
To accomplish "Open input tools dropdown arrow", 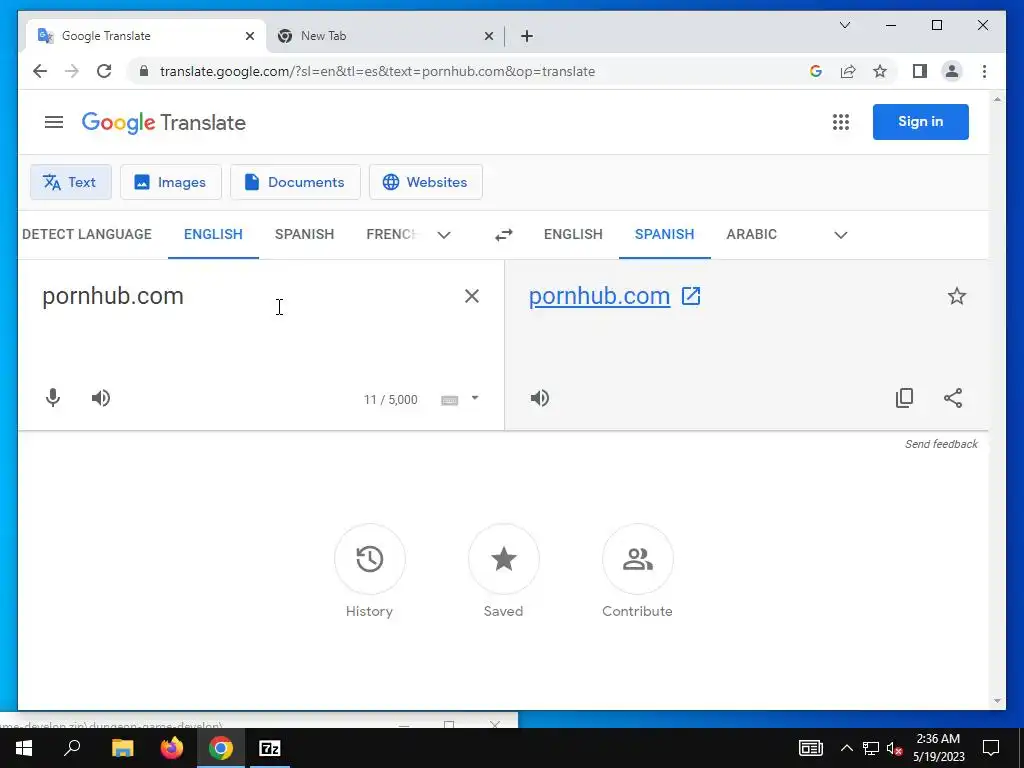I will tap(475, 398).
